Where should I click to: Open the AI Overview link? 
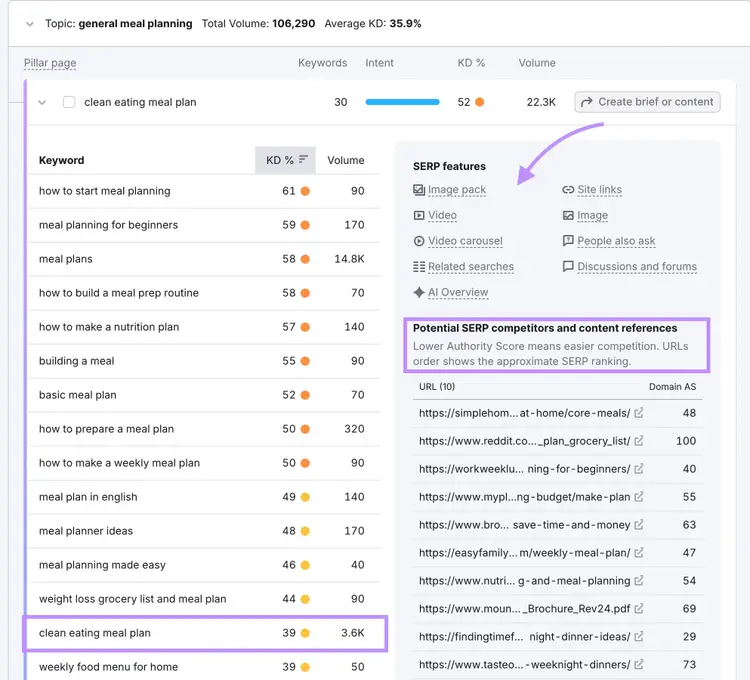(x=458, y=292)
